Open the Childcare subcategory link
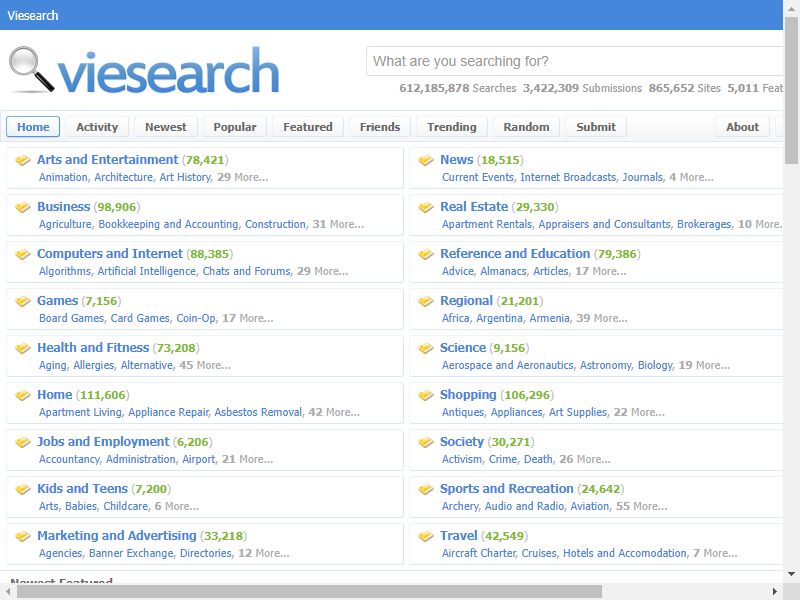The width and height of the screenshot is (800, 600). [x=126, y=506]
